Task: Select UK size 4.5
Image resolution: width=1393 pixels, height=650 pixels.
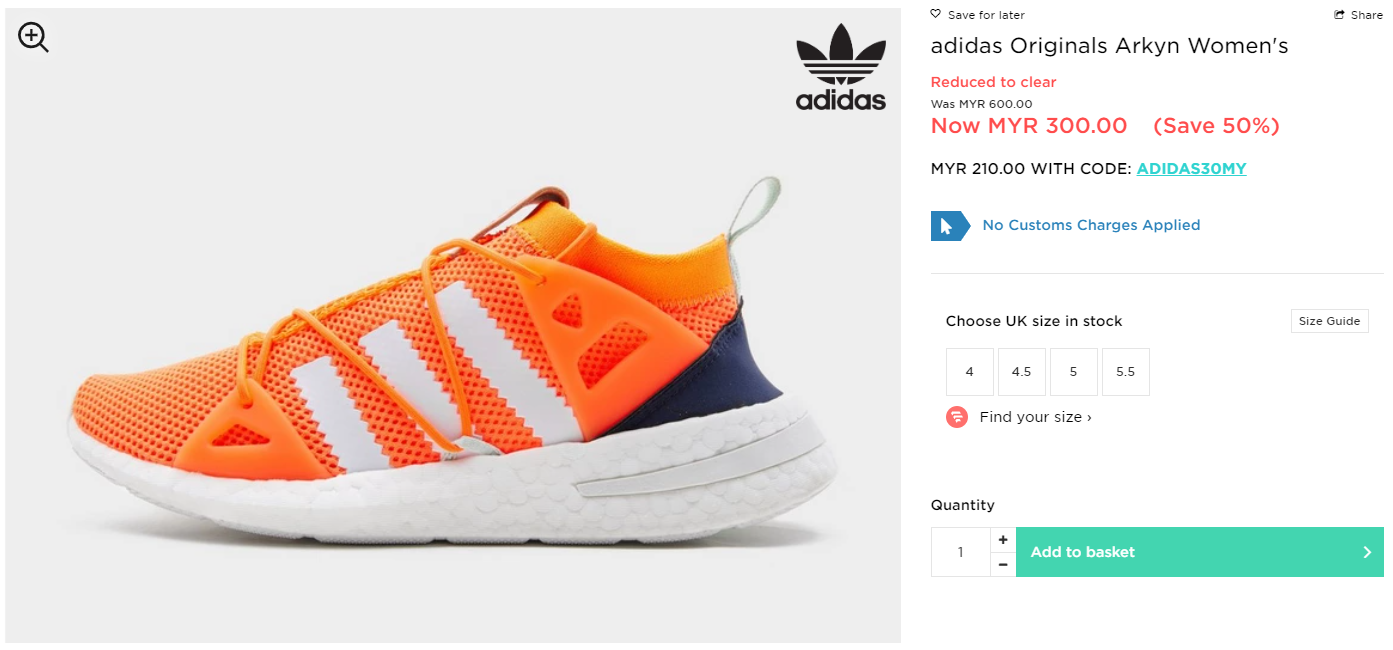Action: pos(1021,372)
